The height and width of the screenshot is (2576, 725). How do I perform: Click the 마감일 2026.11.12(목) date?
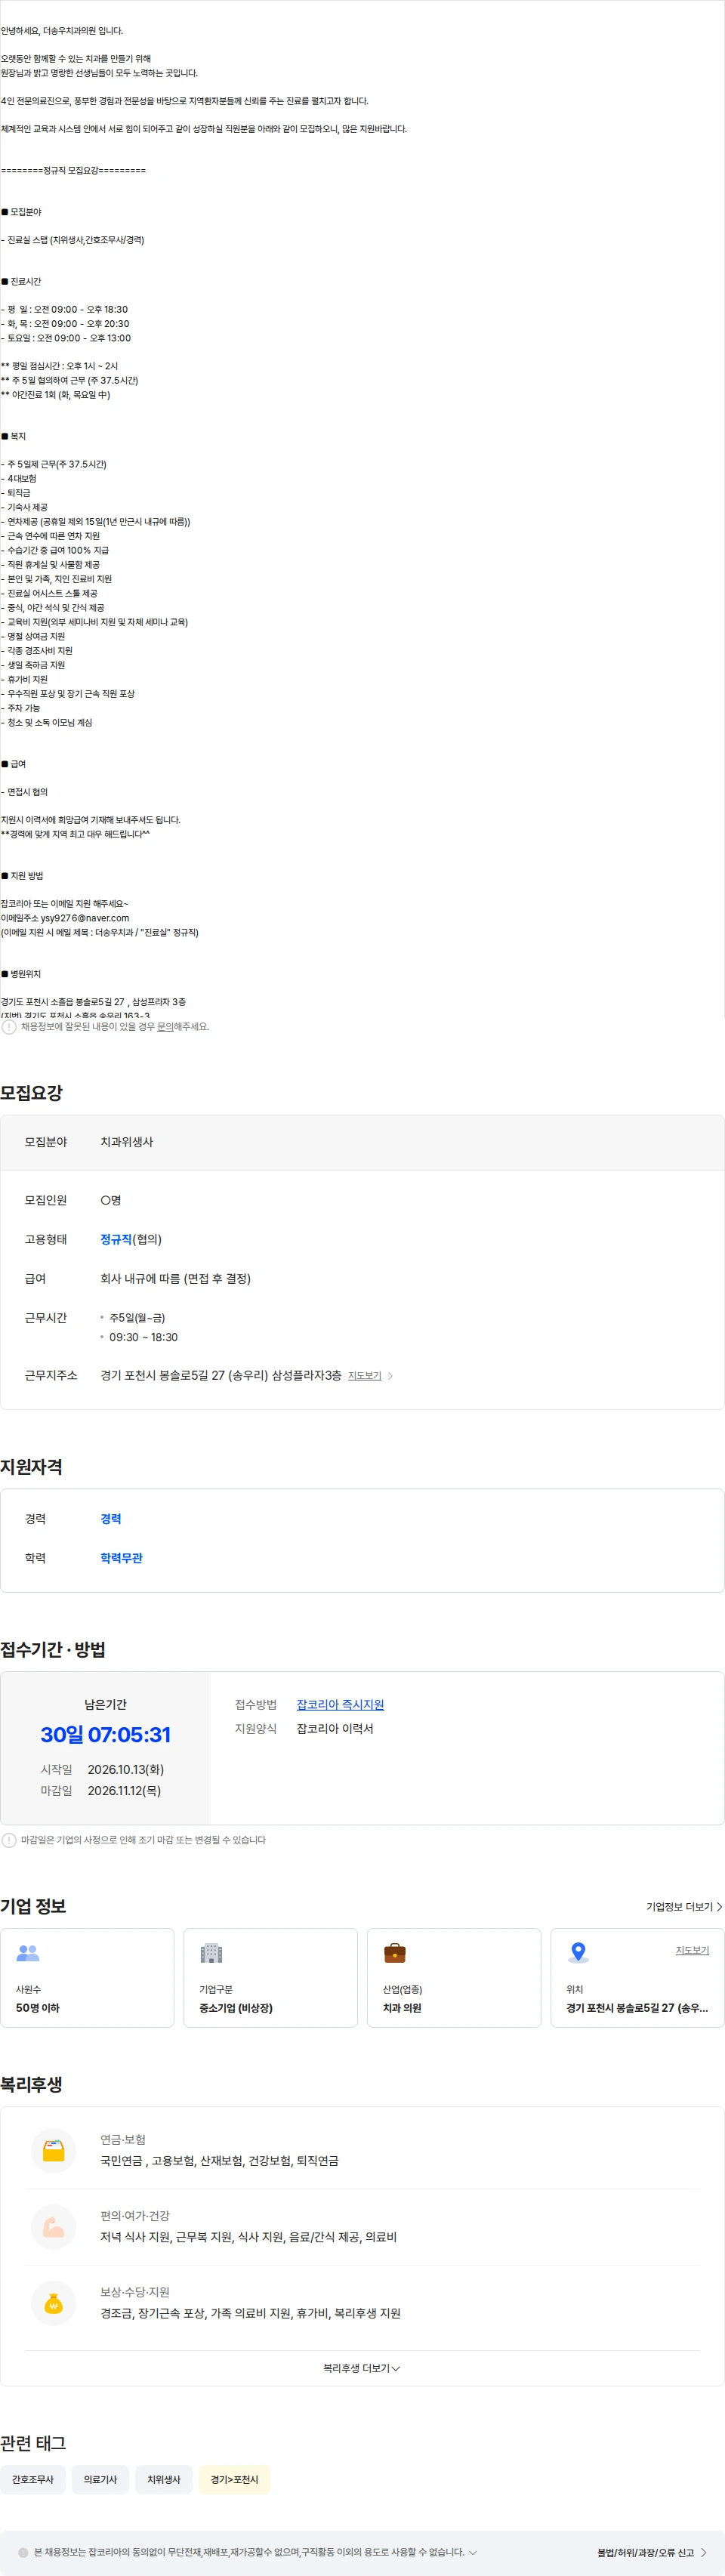click(x=124, y=1790)
